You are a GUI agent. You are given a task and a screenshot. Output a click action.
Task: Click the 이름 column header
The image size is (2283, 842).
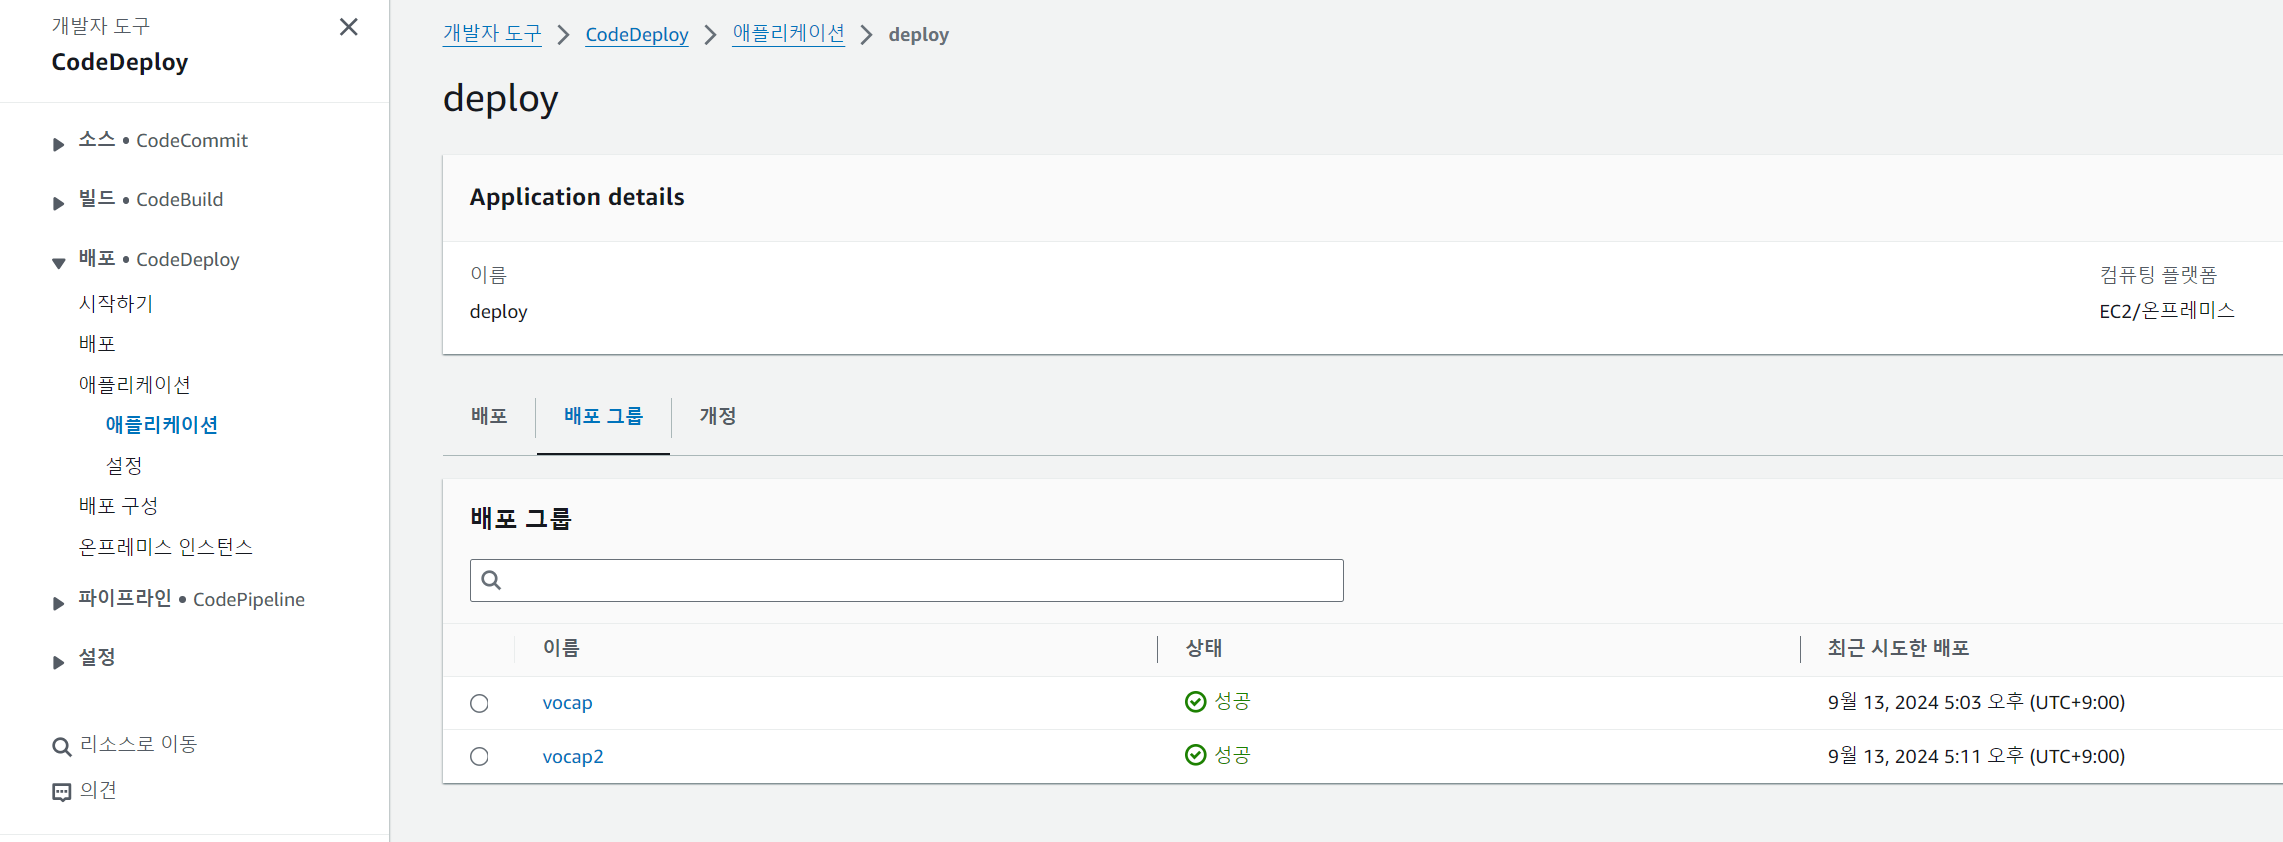561,648
